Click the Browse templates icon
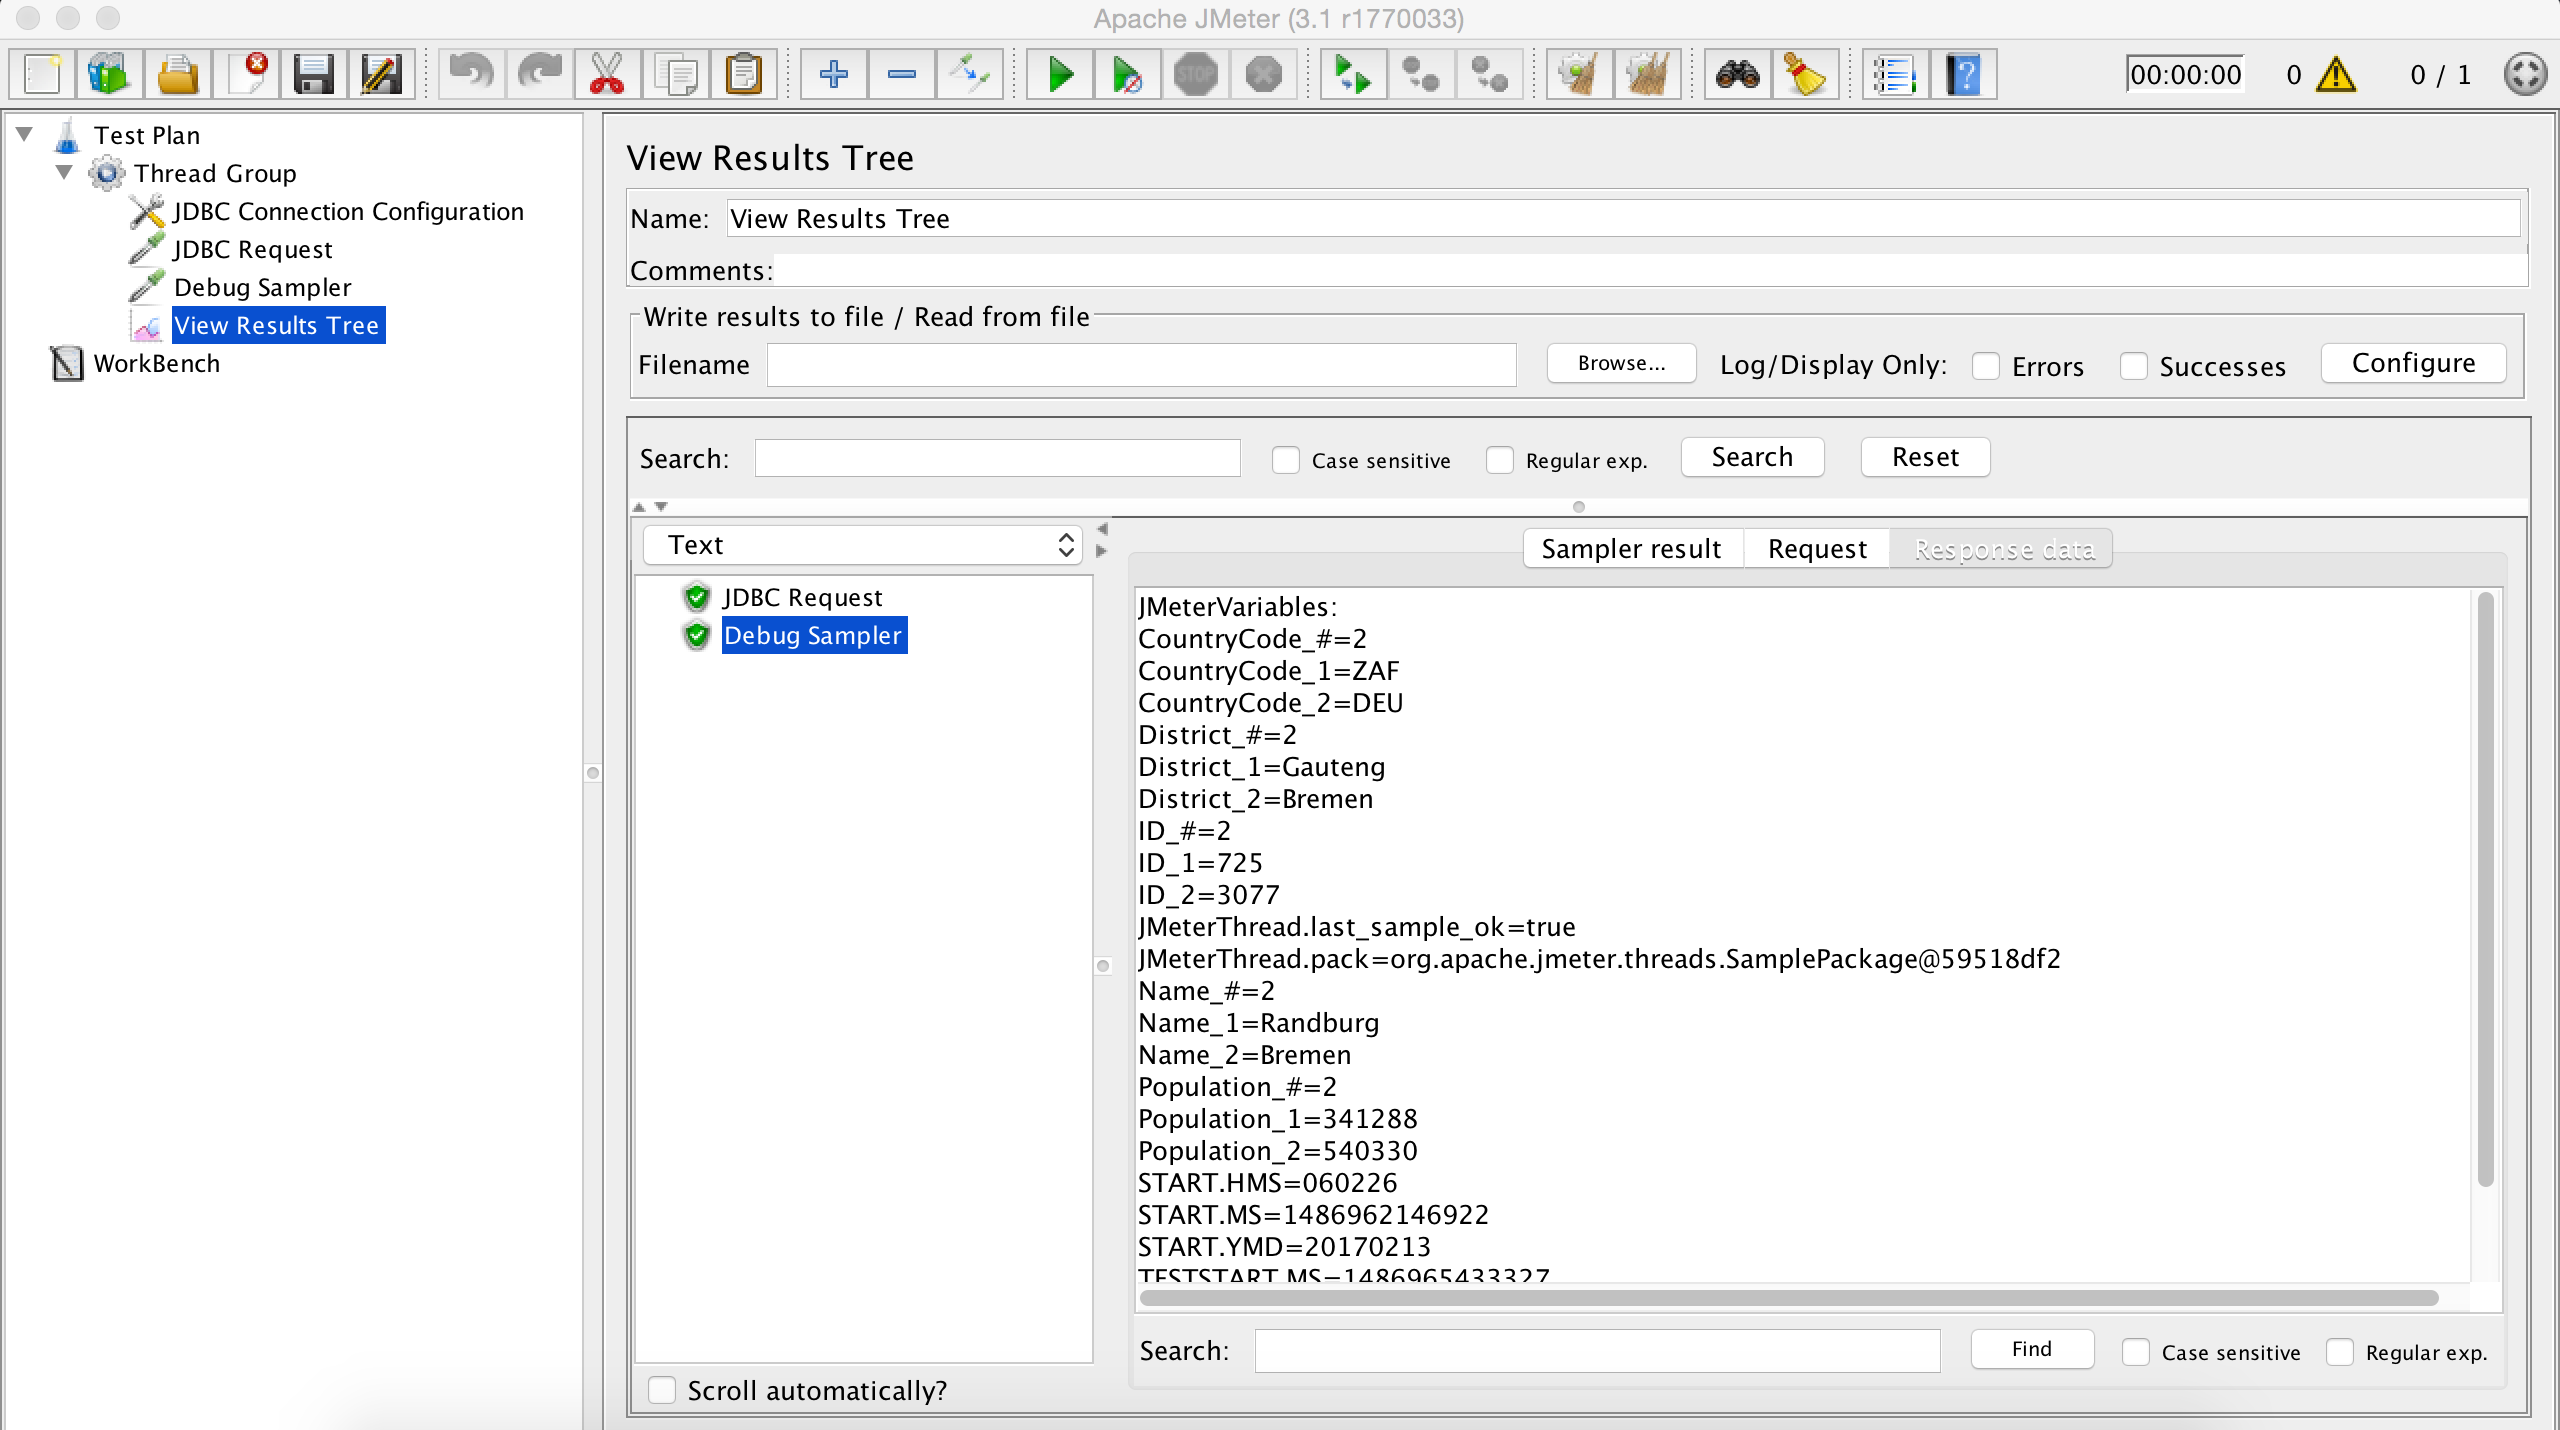 [109, 76]
